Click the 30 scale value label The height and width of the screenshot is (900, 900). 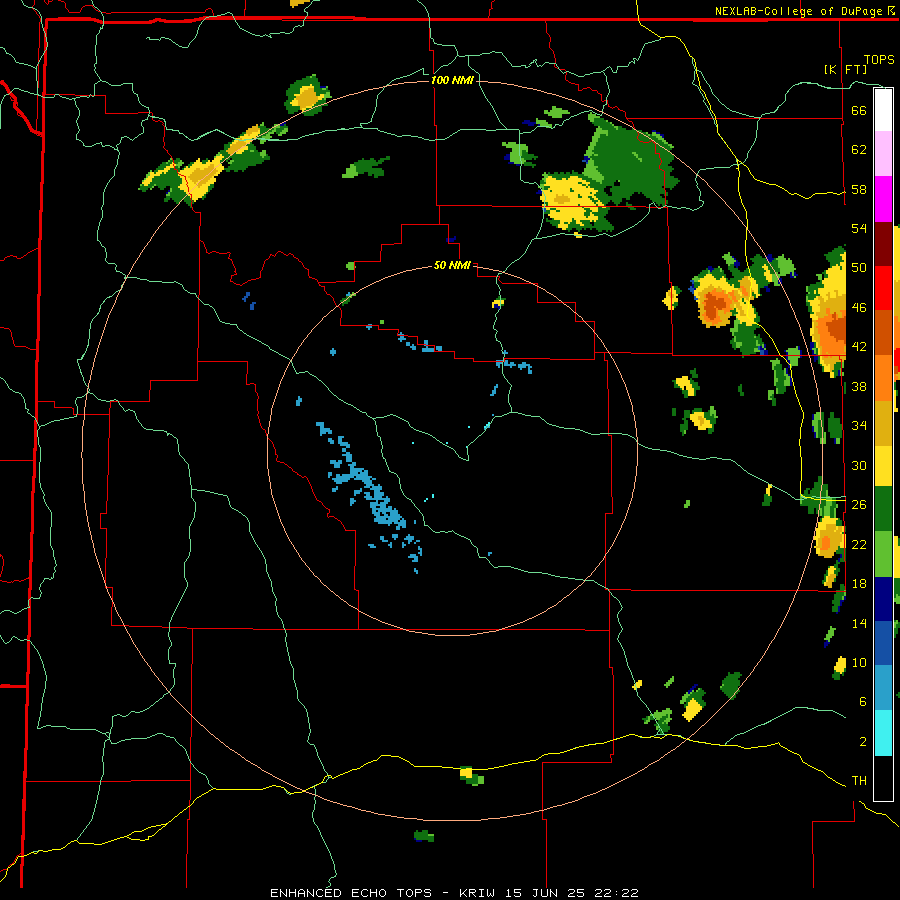859,465
